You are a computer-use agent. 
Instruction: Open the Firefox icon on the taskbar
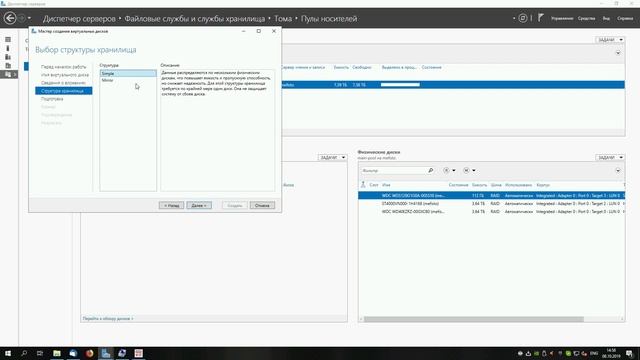point(89,353)
